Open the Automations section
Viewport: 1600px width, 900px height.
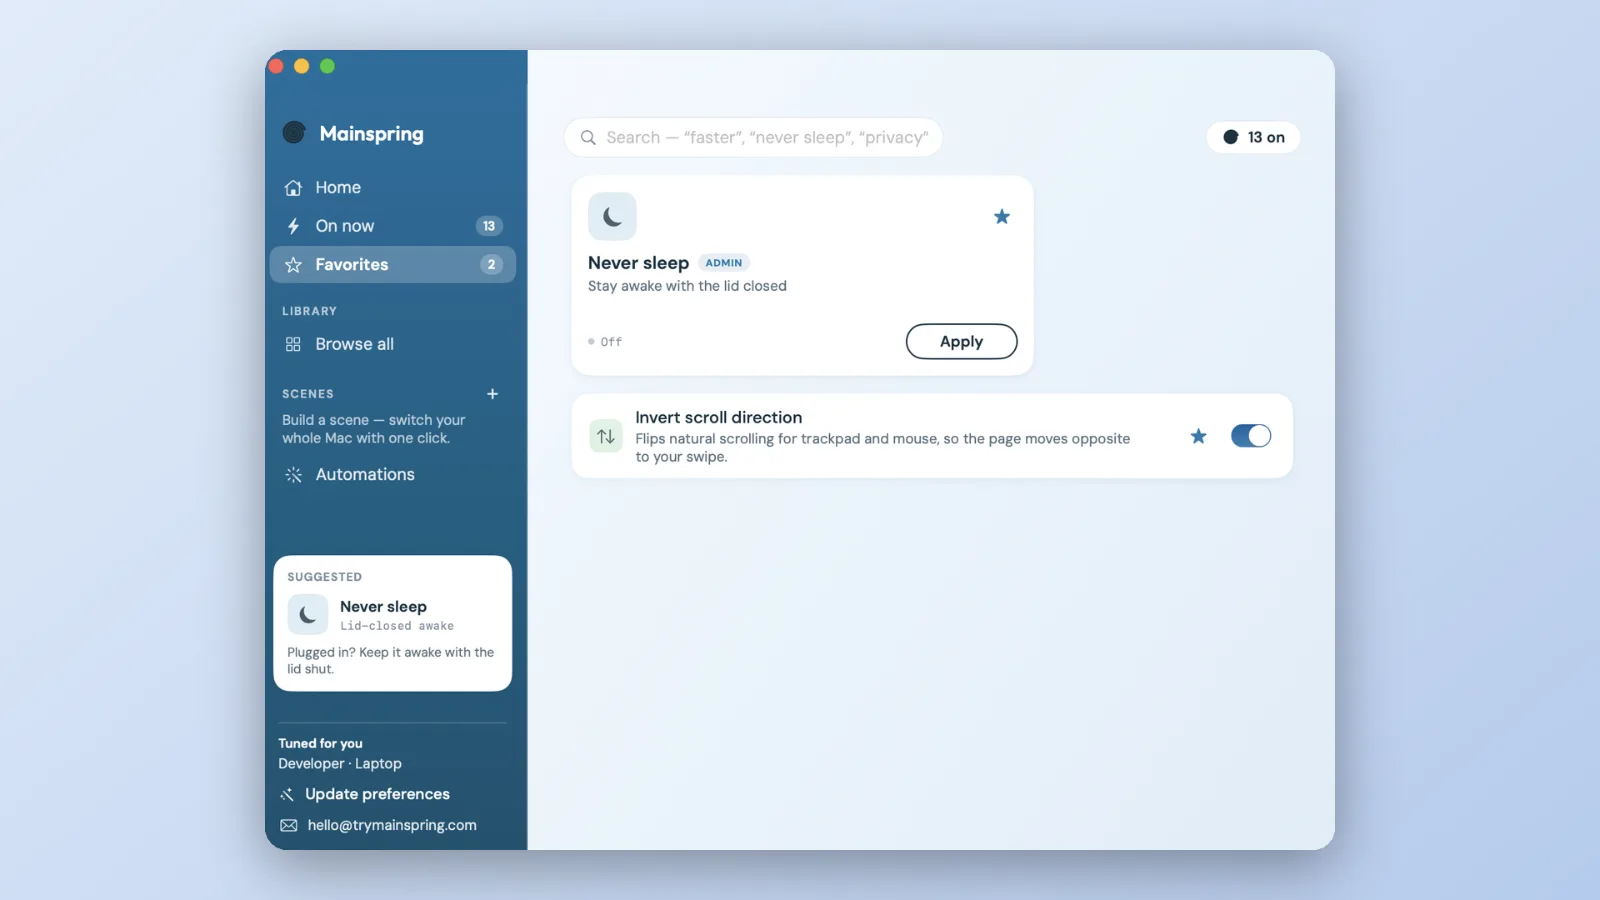(393, 475)
